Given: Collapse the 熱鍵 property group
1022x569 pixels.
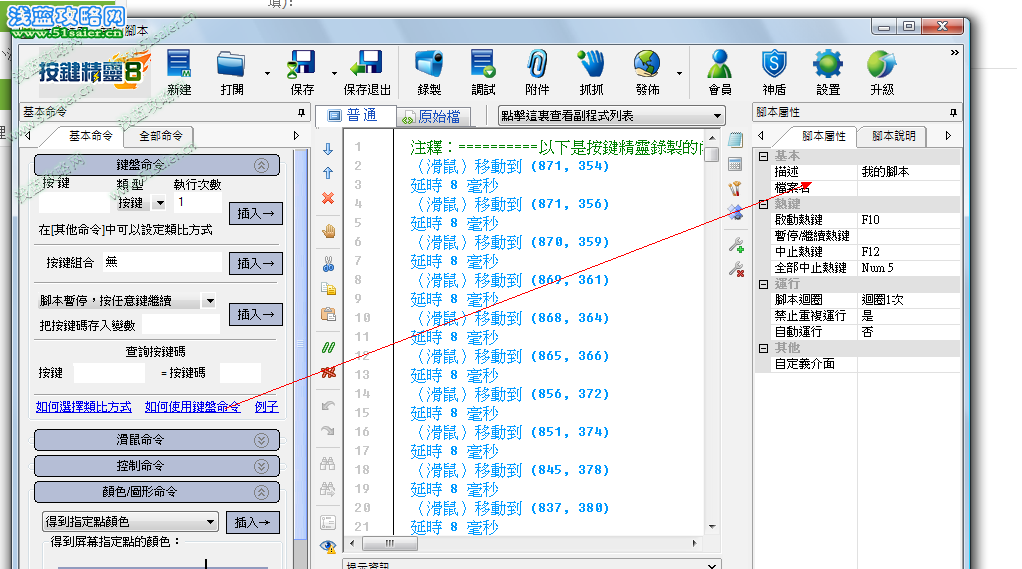Looking at the screenshot, I should (x=763, y=204).
